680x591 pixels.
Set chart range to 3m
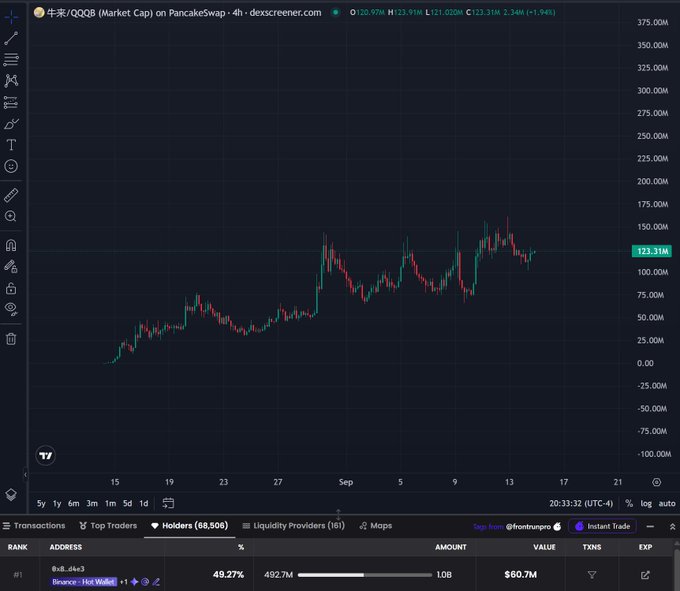(92, 503)
